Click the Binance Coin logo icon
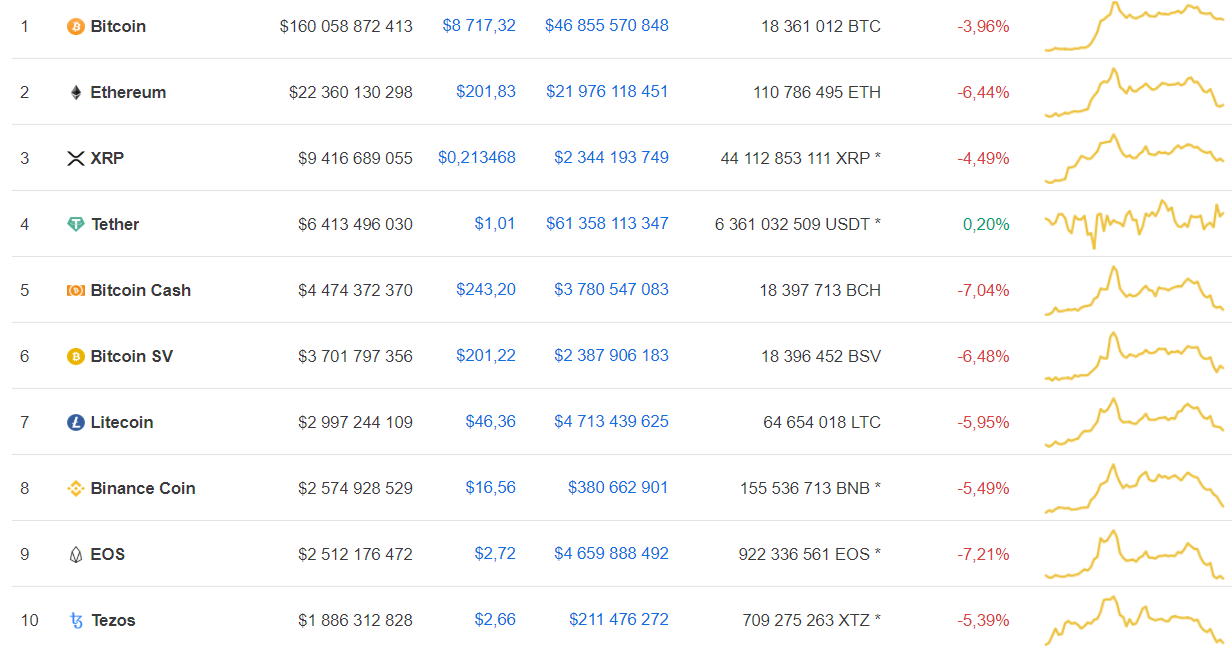 (x=75, y=489)
